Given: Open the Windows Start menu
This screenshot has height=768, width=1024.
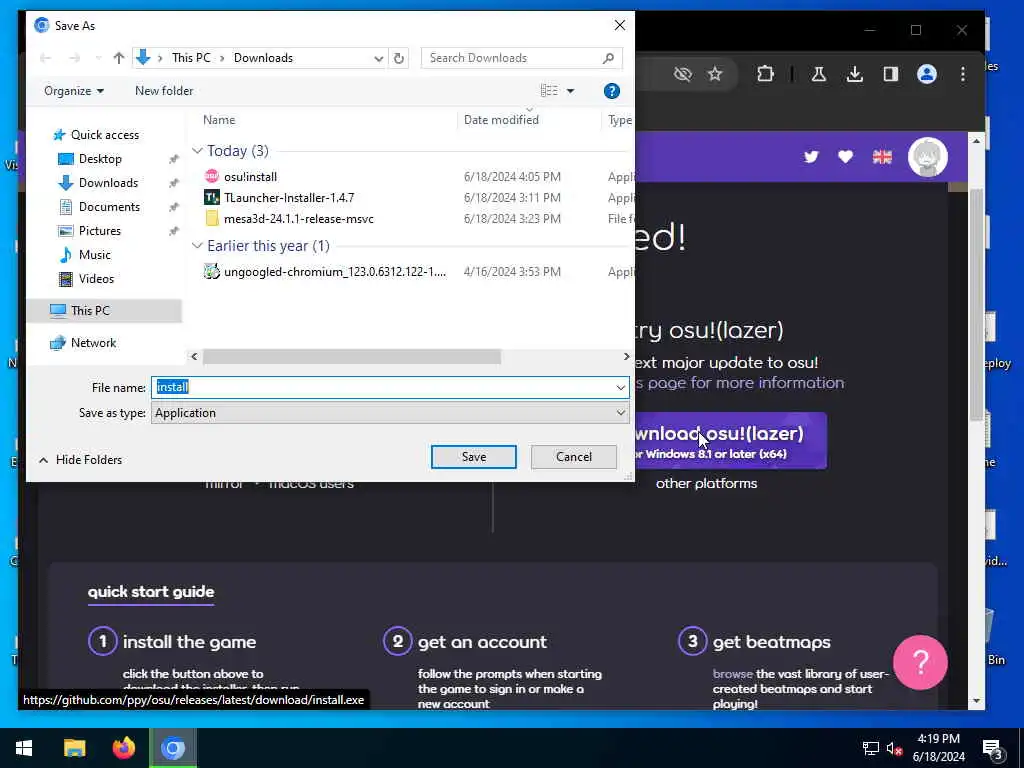Looking at the screenshot, I should [24, 748].
